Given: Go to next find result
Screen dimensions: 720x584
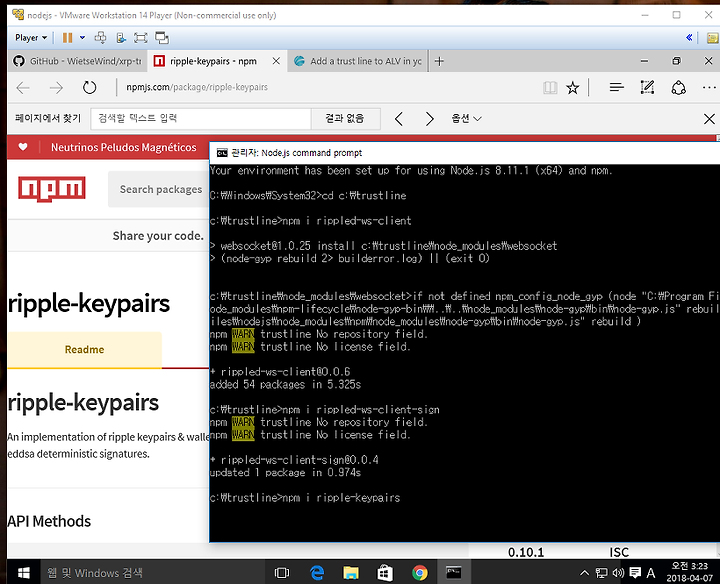Looking at the screenshot, I should tap(429, 119).
